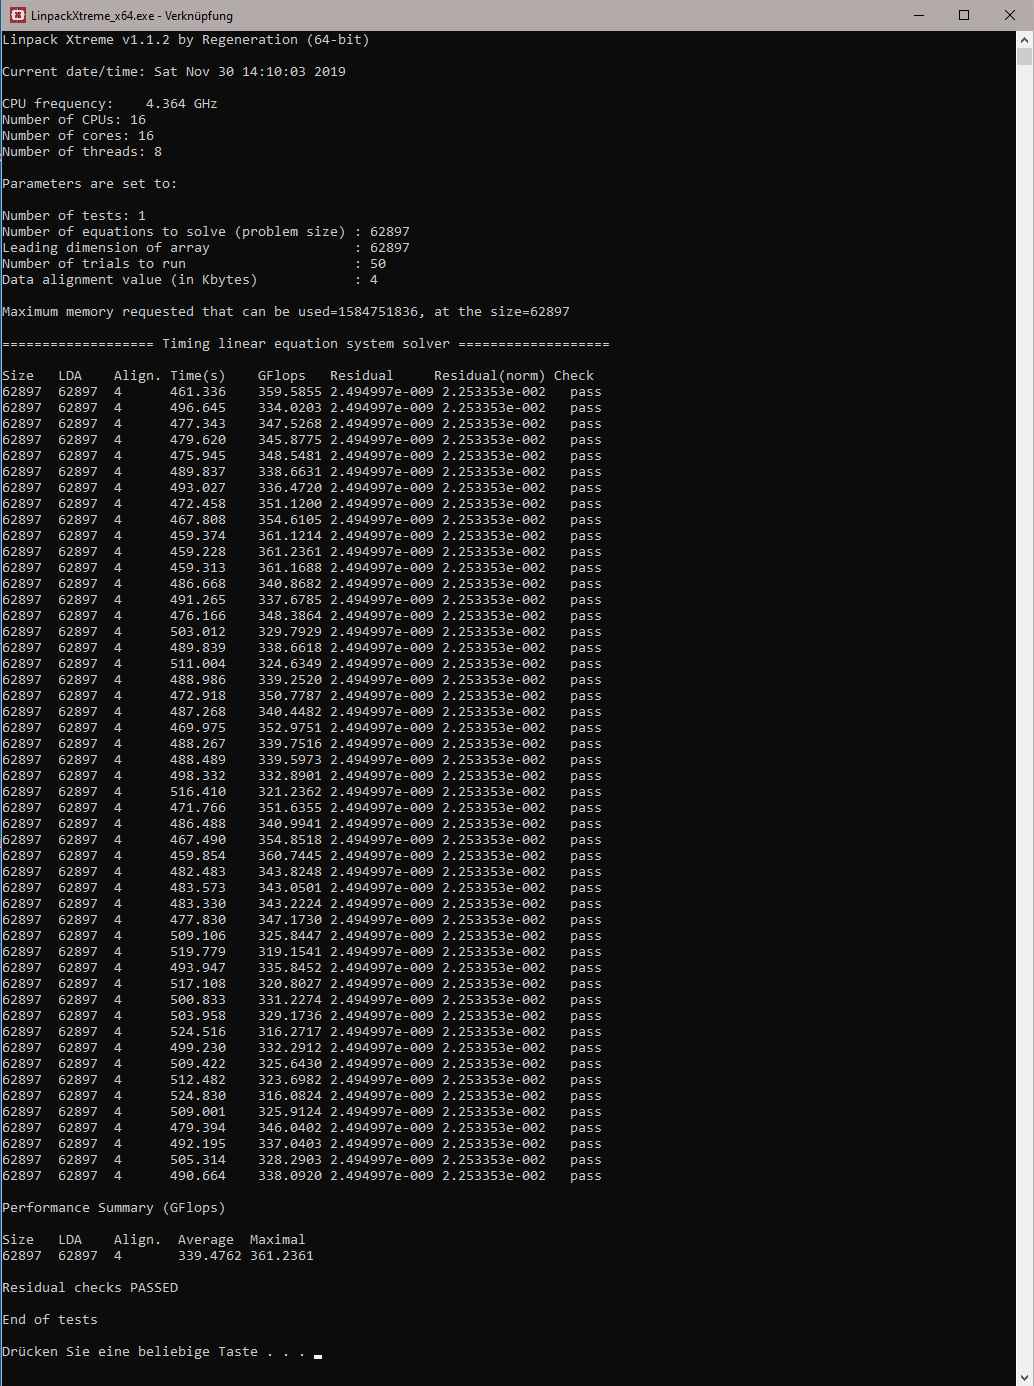
Task: Click the 'Maximum memory requested' line
Action: point(286,312)
